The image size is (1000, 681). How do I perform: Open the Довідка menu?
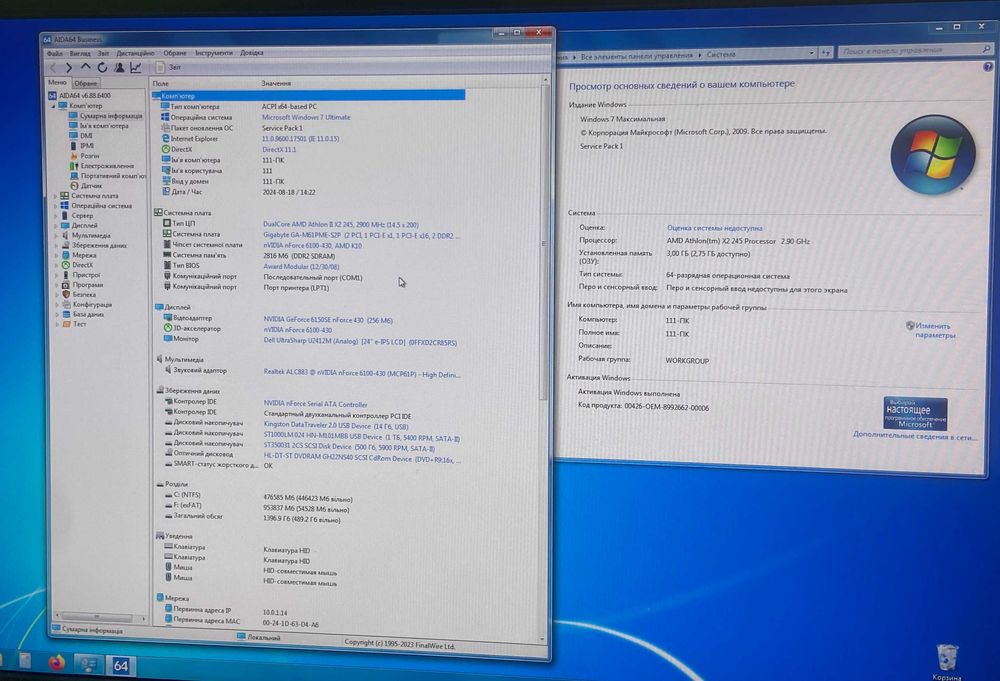point(252,53)
